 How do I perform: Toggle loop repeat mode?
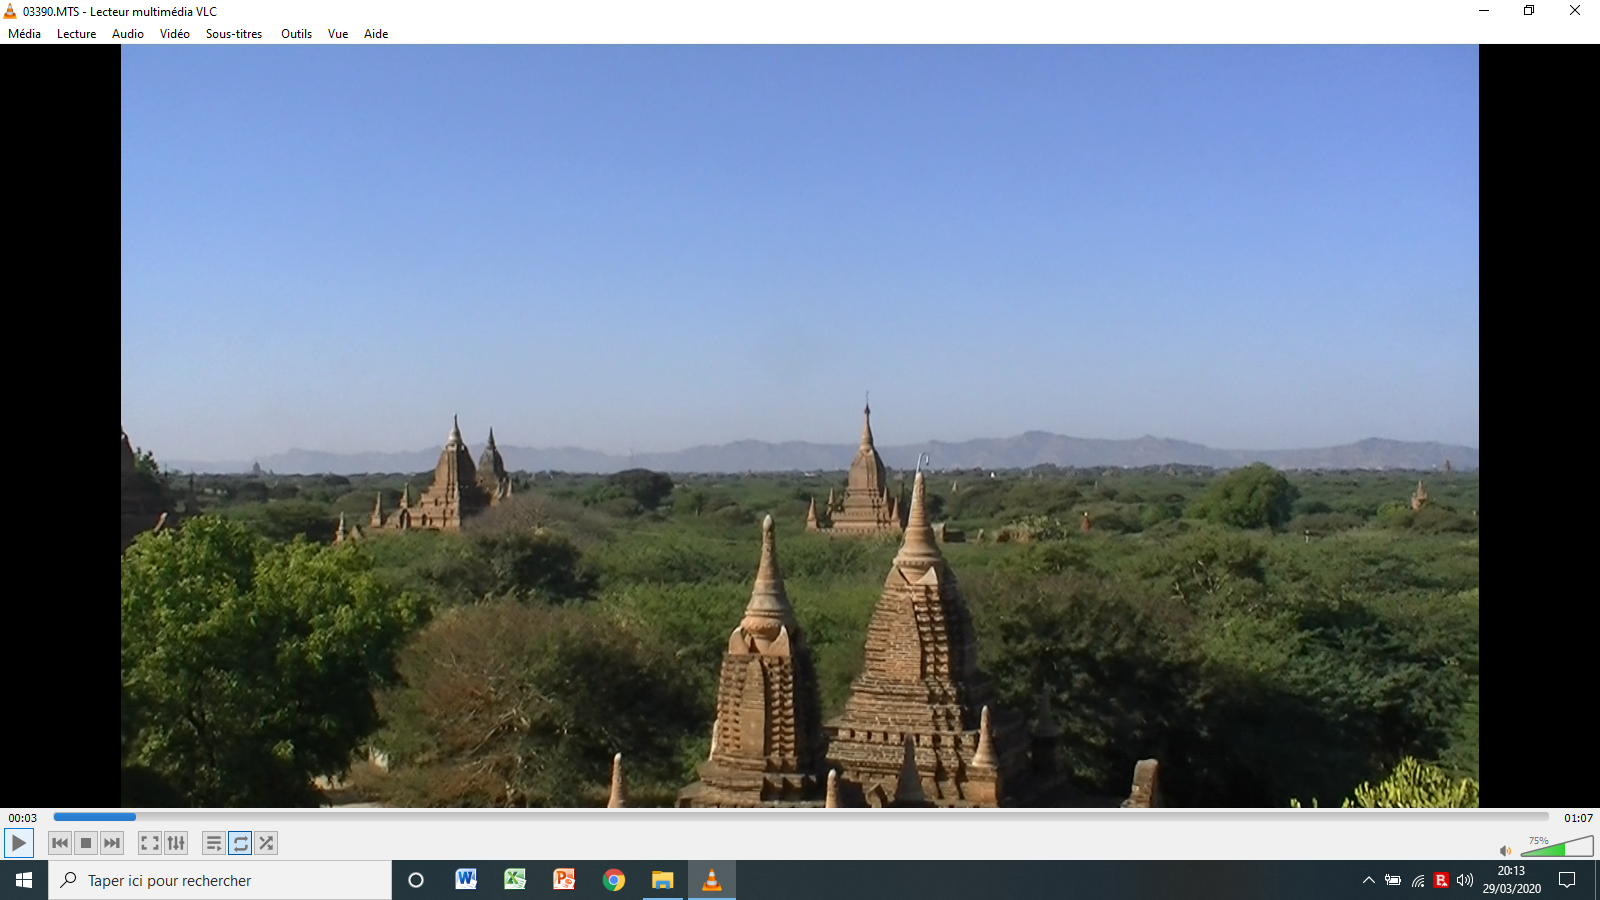click(x=240, y=843)
